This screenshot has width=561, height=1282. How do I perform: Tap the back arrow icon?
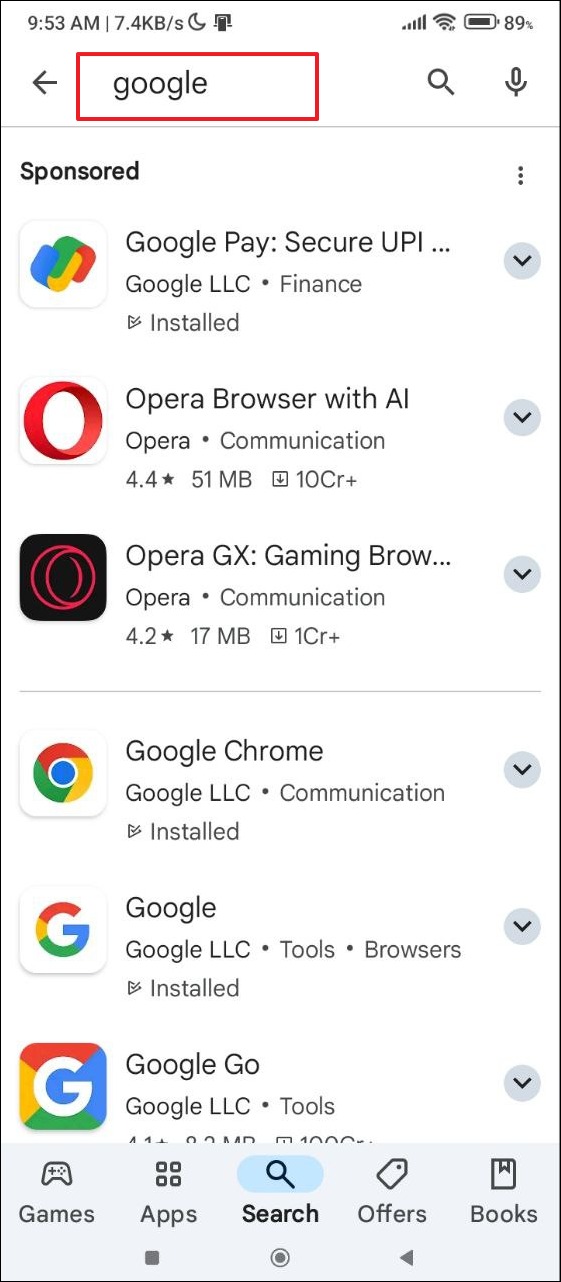[x=45, y=83]
